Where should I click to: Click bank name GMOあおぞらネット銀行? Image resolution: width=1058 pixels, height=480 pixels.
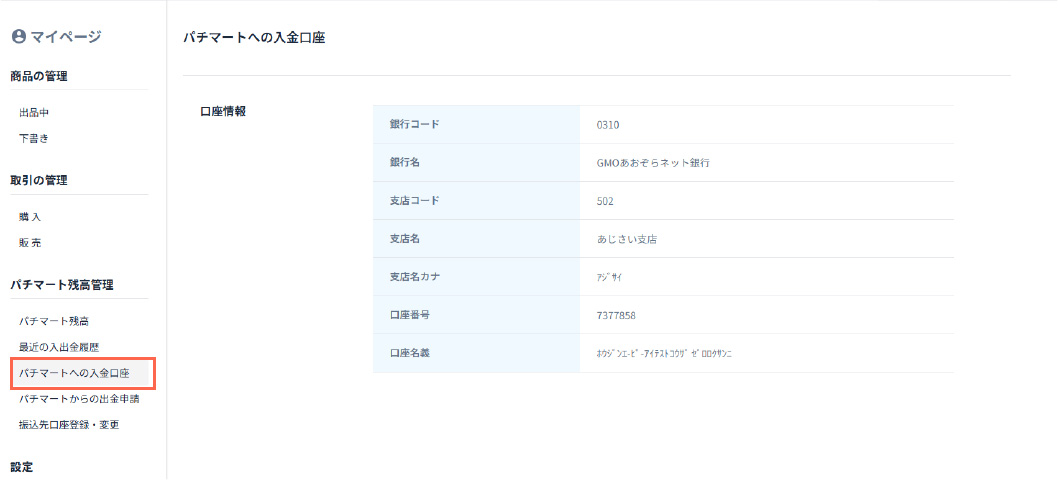(x=653, y=163)
